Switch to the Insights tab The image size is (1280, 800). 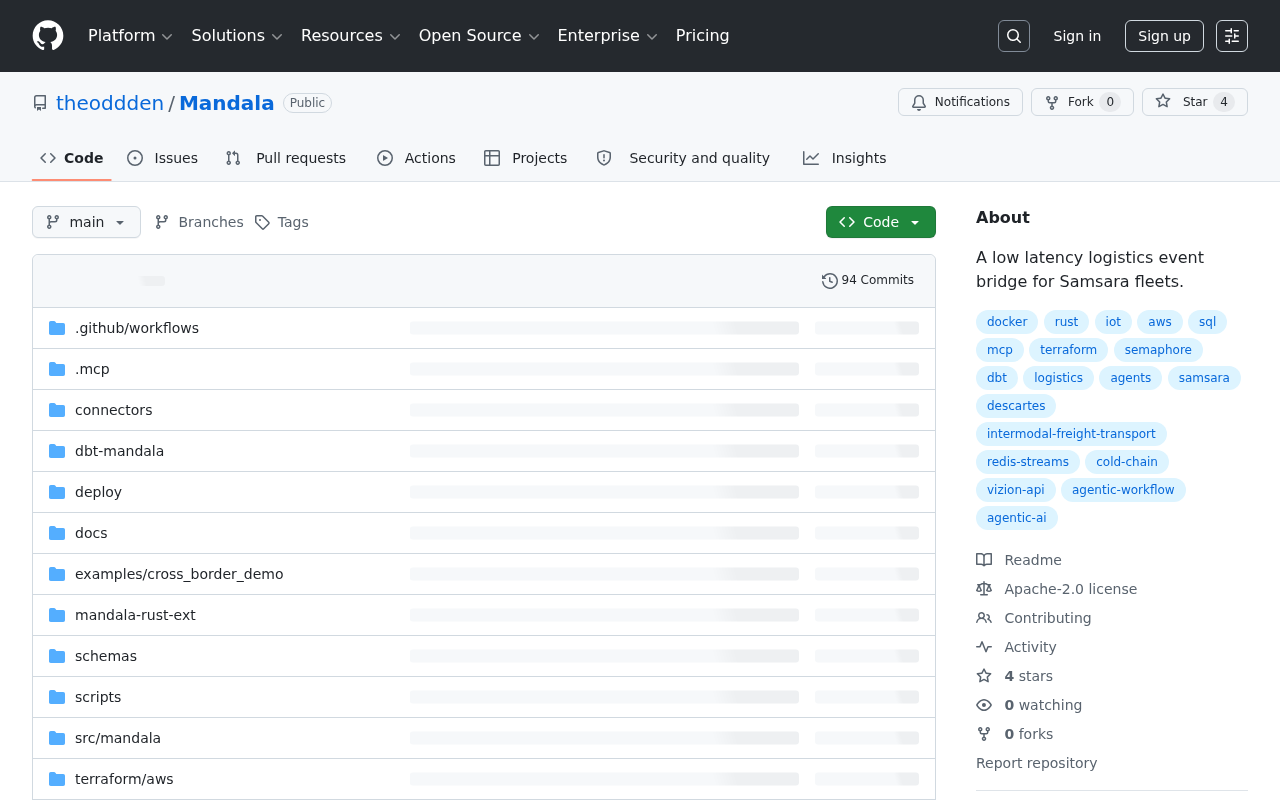pyautogui.click(x=844, y=158)
